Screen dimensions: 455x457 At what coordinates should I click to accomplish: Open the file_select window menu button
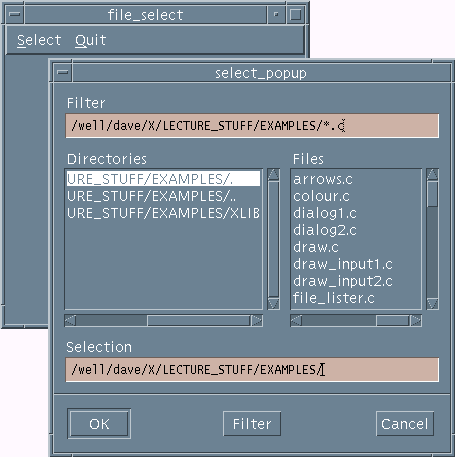pyautogui.click(x=15, y=14)
